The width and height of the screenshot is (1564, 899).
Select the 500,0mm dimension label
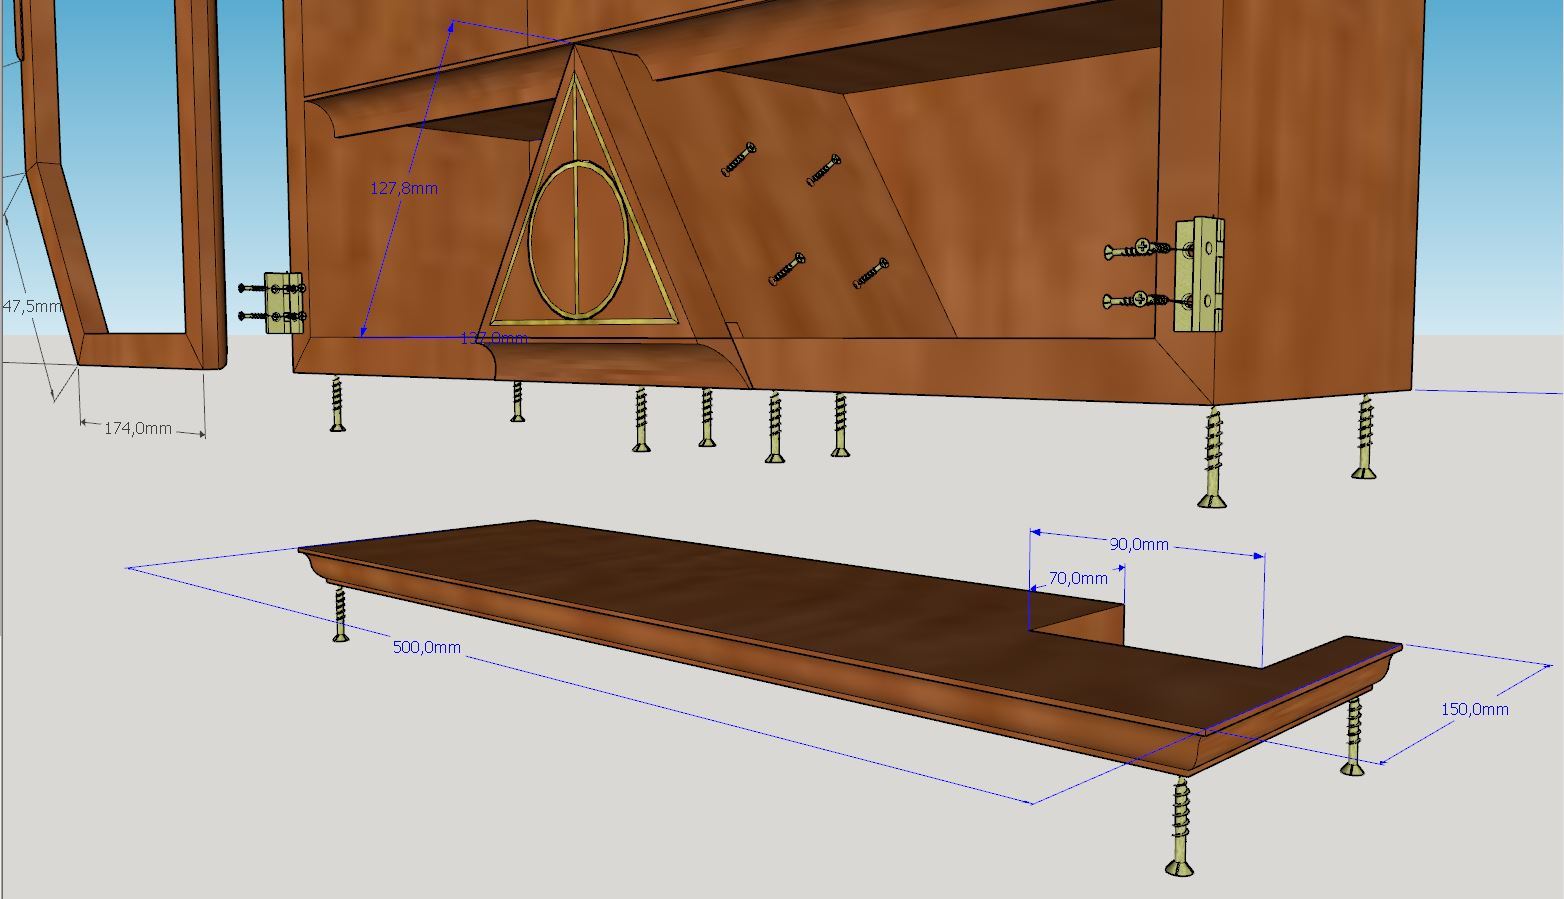[427, 647]
